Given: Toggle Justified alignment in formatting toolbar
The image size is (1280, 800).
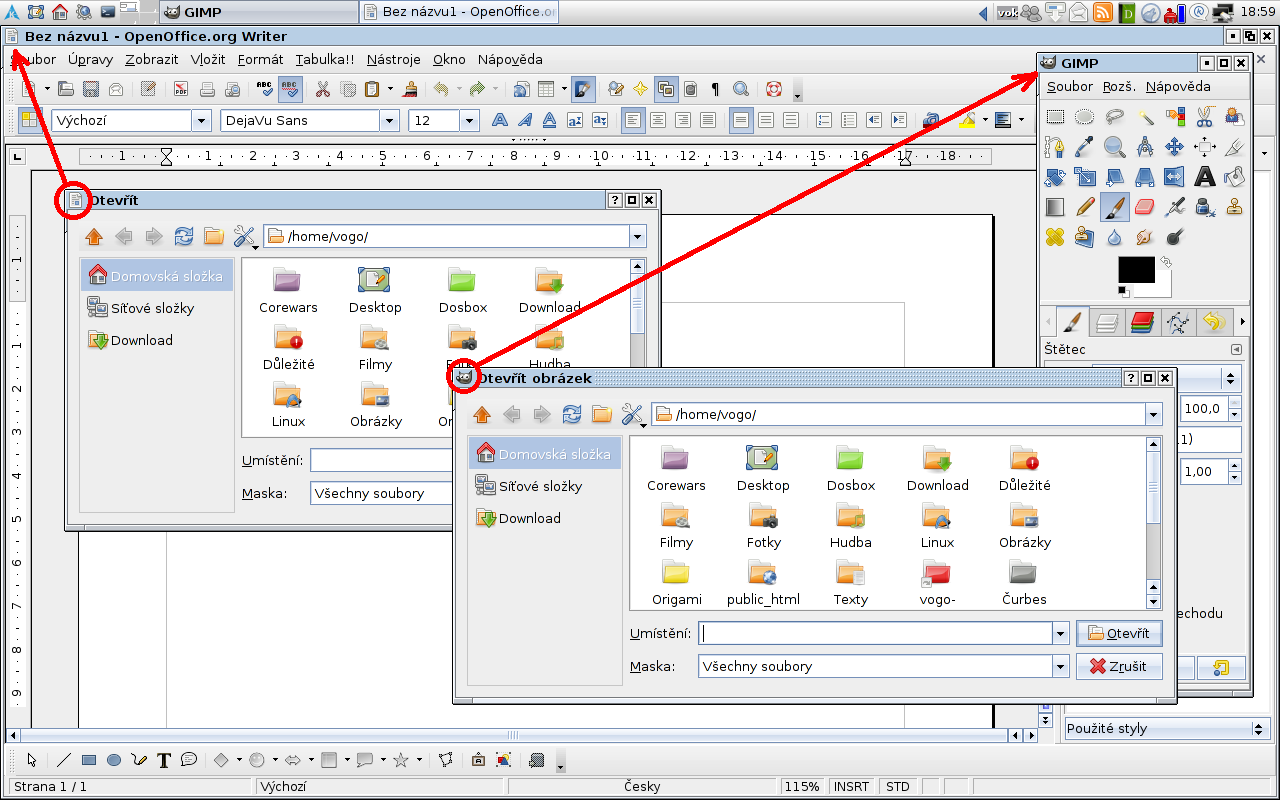Looking at the screenshot, I should (x=708, y=120).
